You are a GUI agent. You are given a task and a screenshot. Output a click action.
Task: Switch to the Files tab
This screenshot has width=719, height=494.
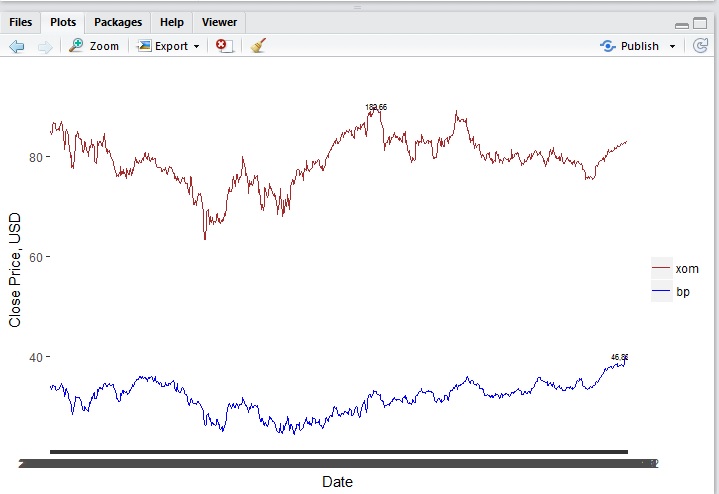point(21,22)
